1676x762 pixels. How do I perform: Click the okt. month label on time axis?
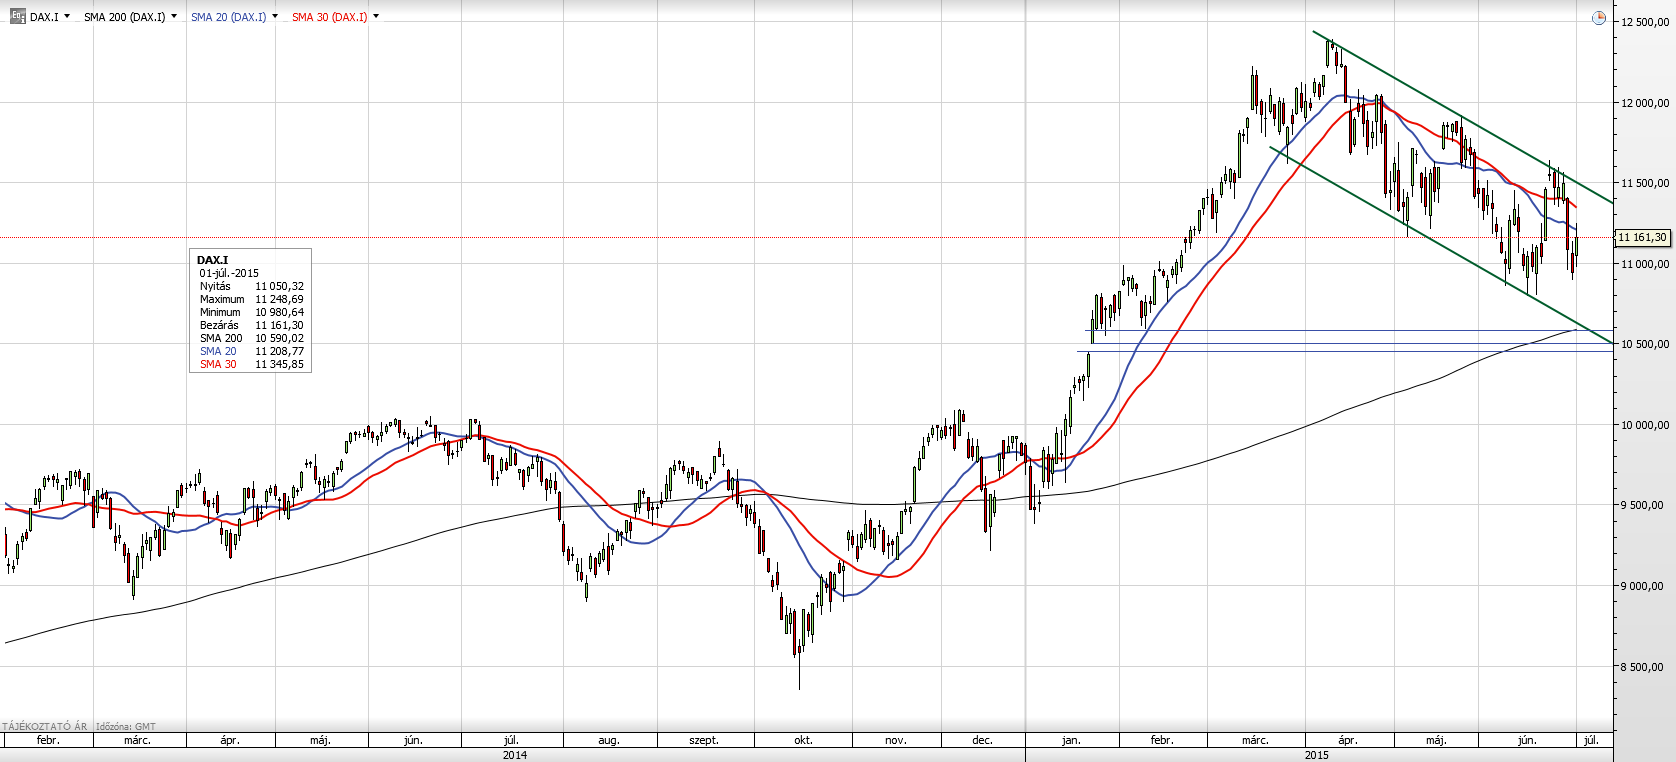click(x=803, y=741)
